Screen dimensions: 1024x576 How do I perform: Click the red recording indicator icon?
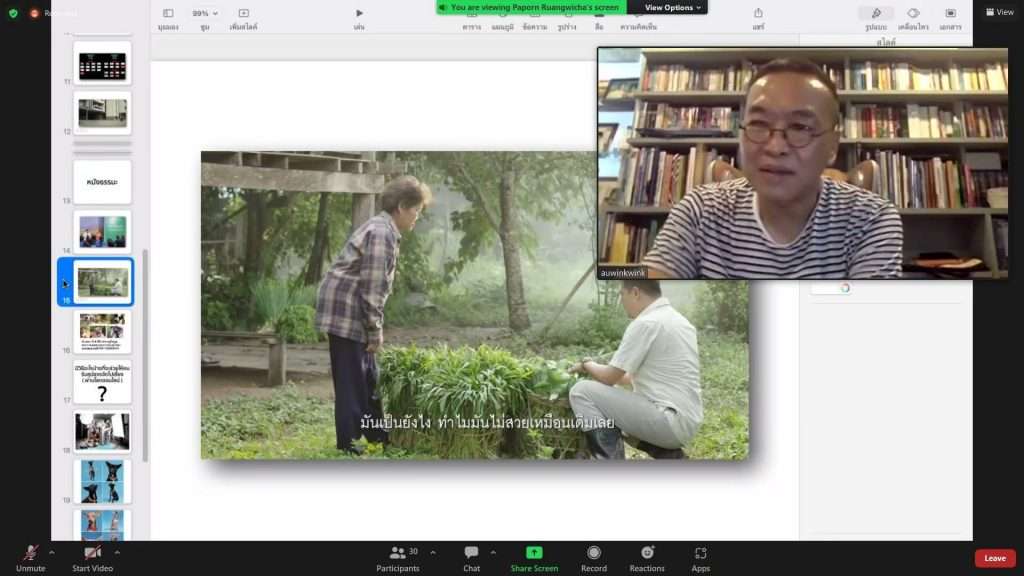[34, 13]
